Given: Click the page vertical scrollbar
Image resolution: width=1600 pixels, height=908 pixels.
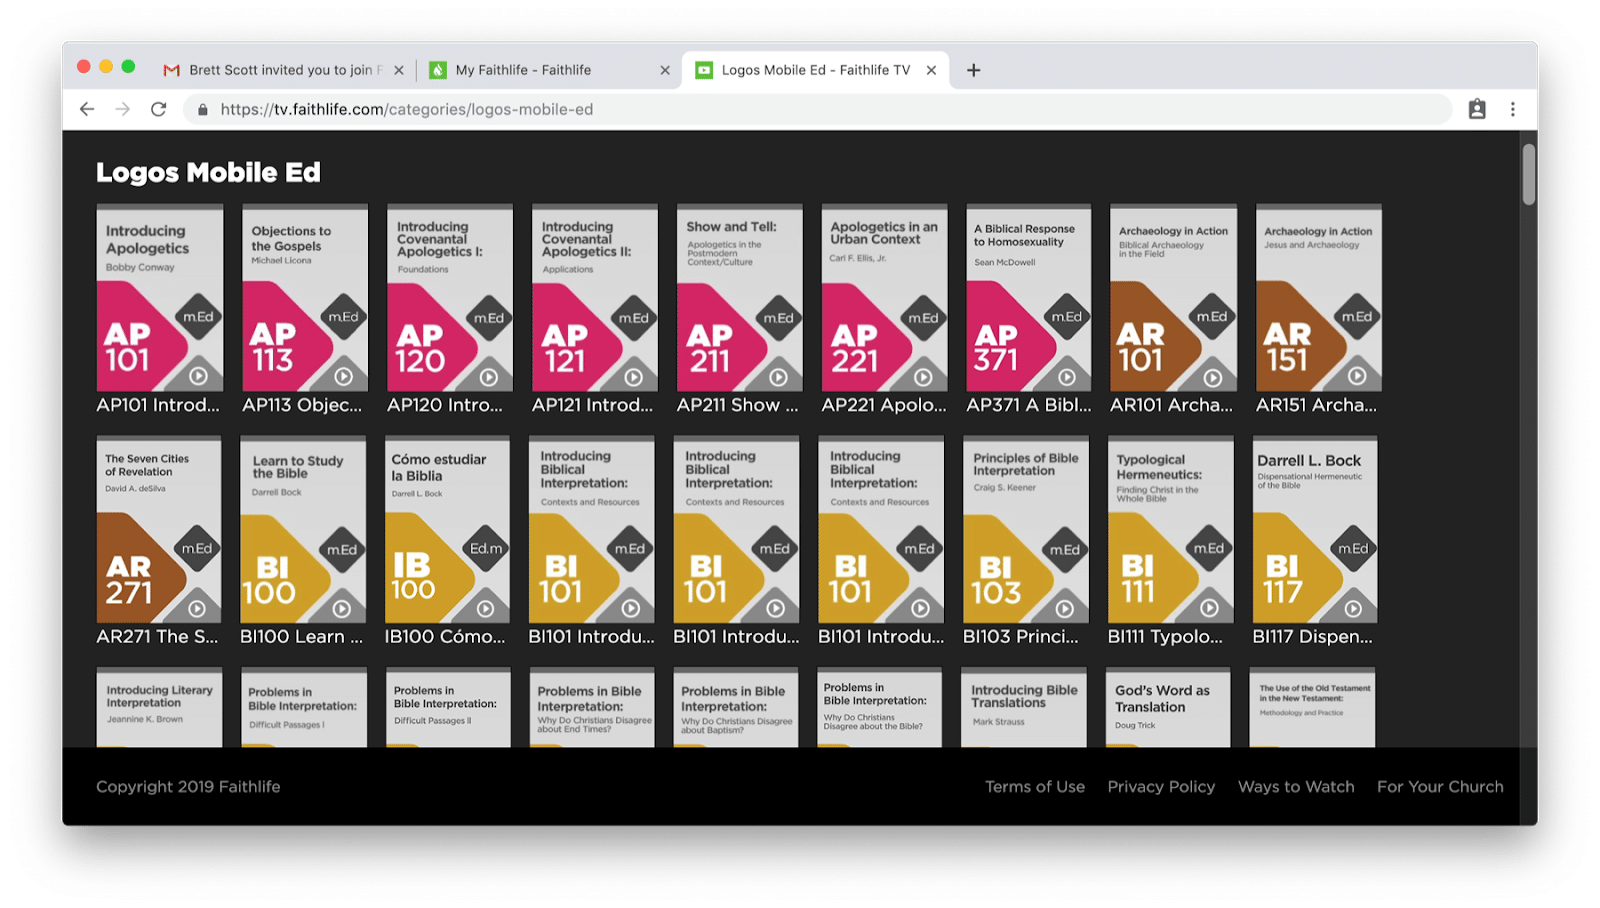Looking at the screenshot, I should [x=1529, y=175].
